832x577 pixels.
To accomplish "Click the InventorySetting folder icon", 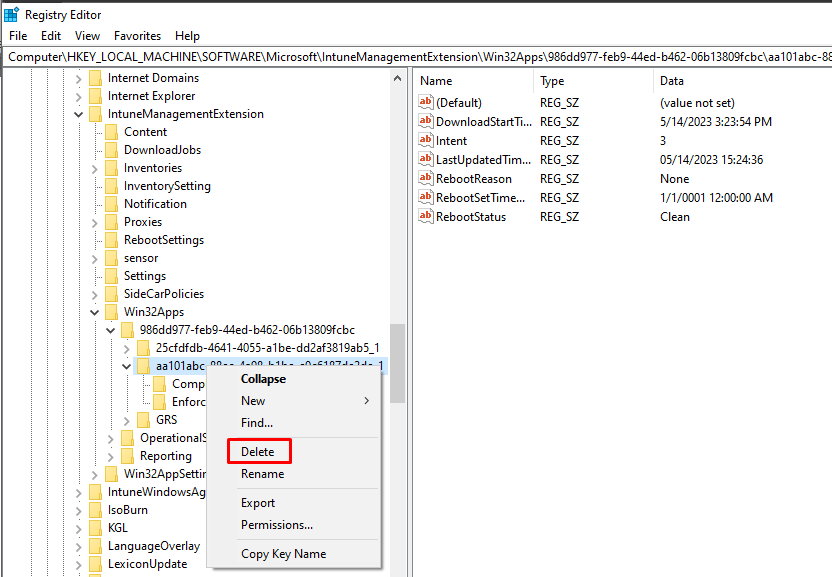I will pyautogui.click(x=111, y=186).
